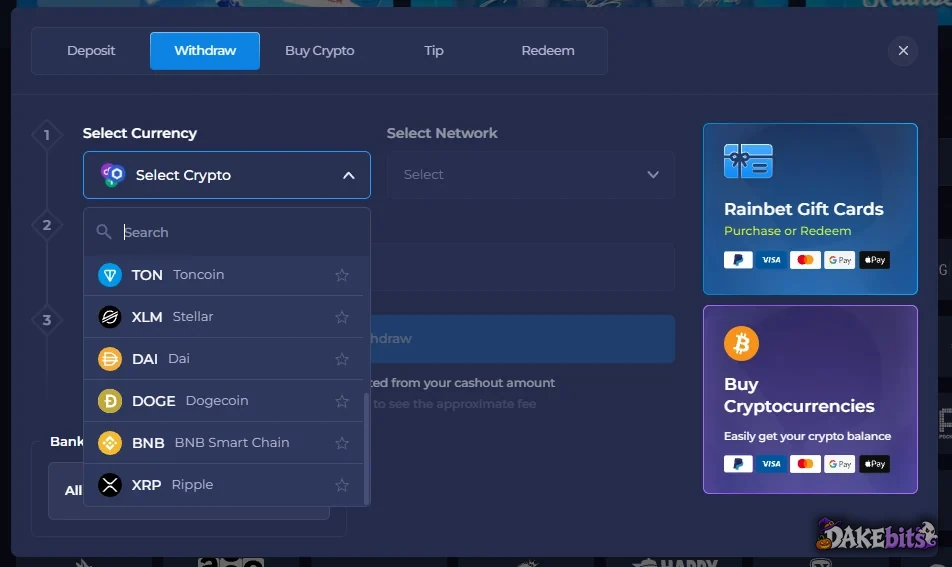952x567 pixels.
Task: Favorite BNB with its star
Action: click(342, 443)
